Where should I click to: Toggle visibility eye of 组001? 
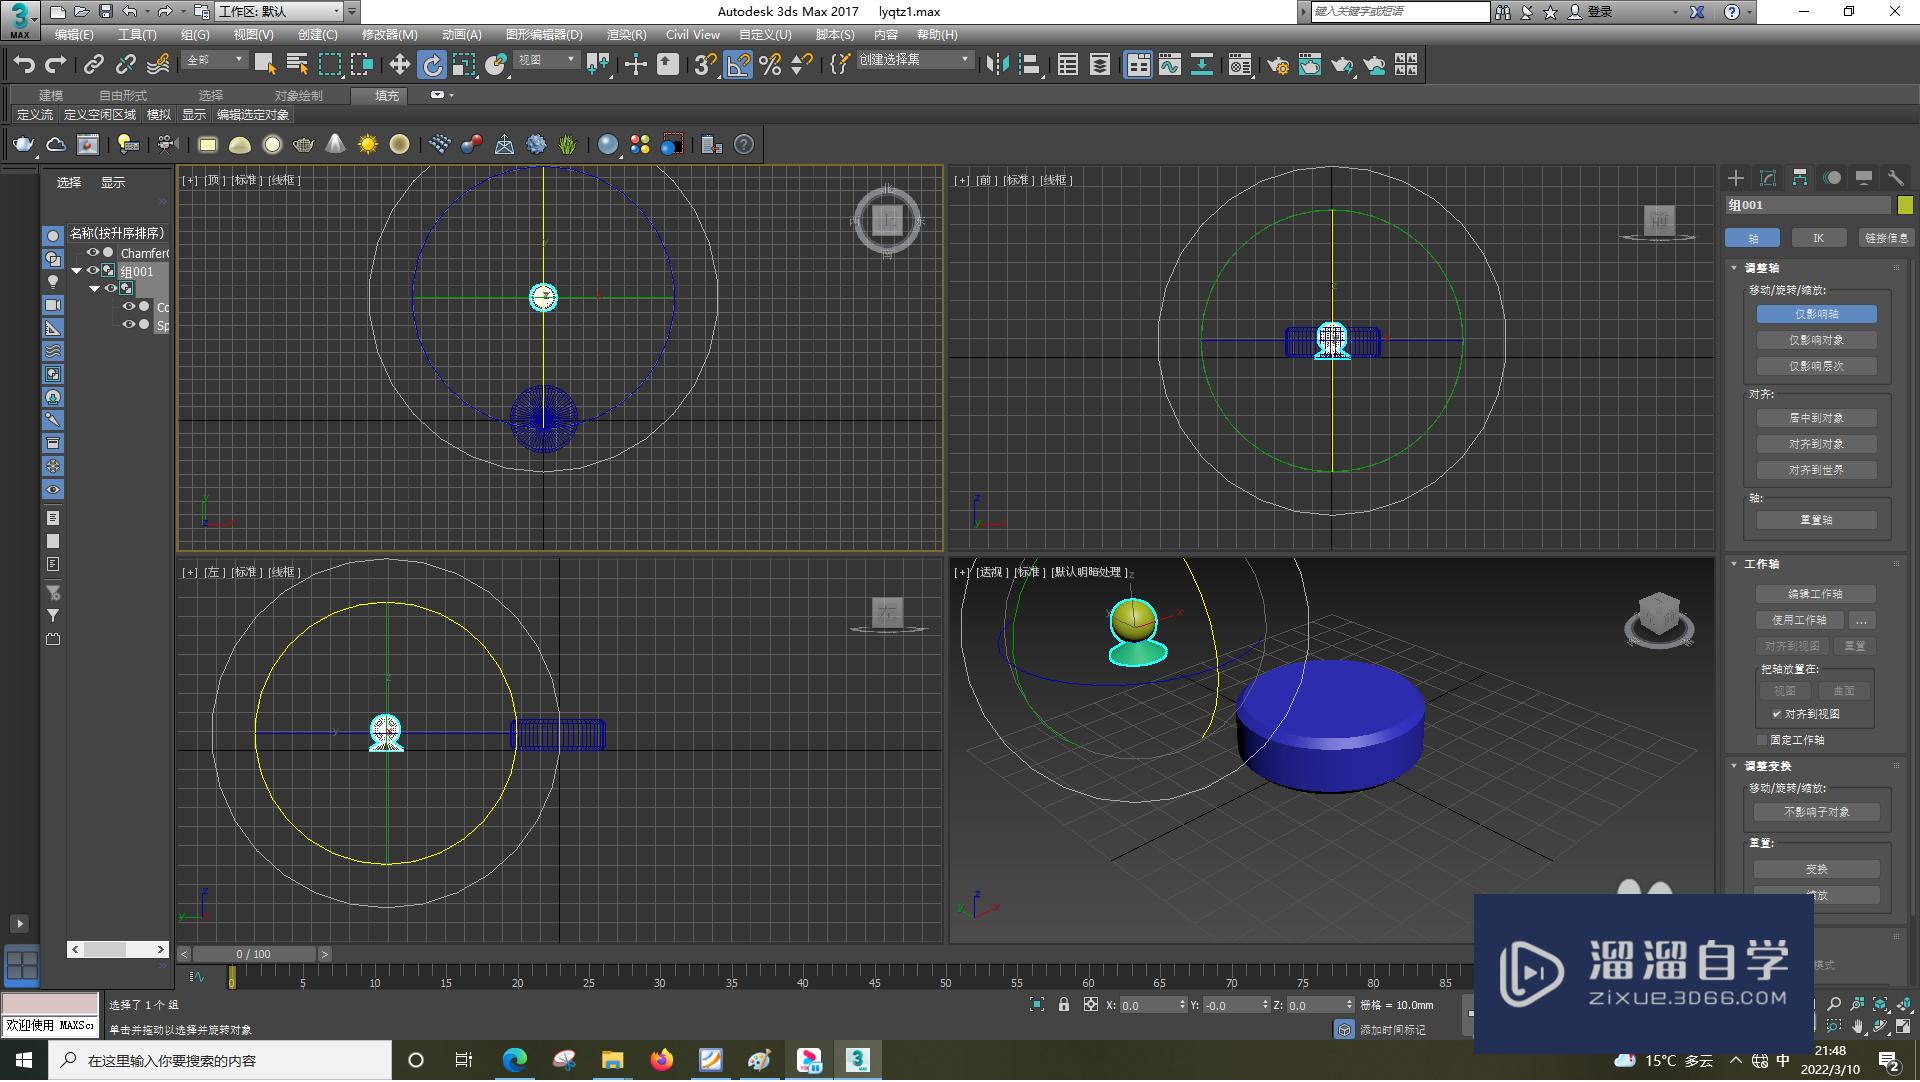click(x=93, y=271)
